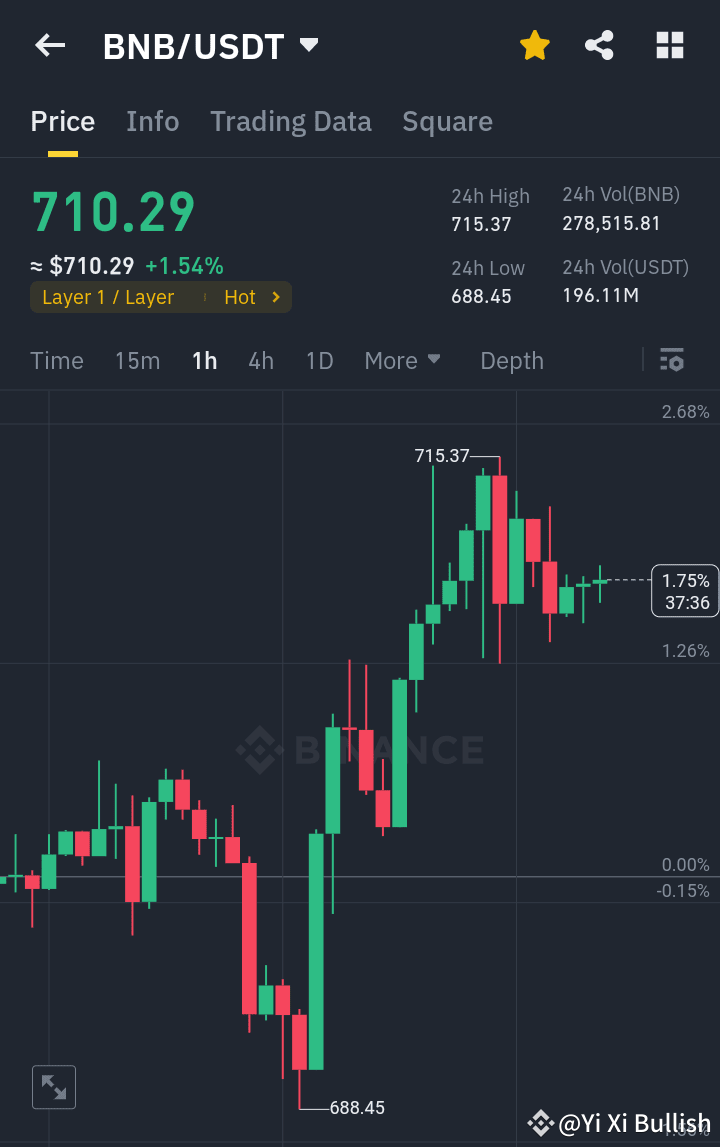
Task: Tap the back arrow to leave the chart
Action: pyautogui.click(x=50, y=45)
